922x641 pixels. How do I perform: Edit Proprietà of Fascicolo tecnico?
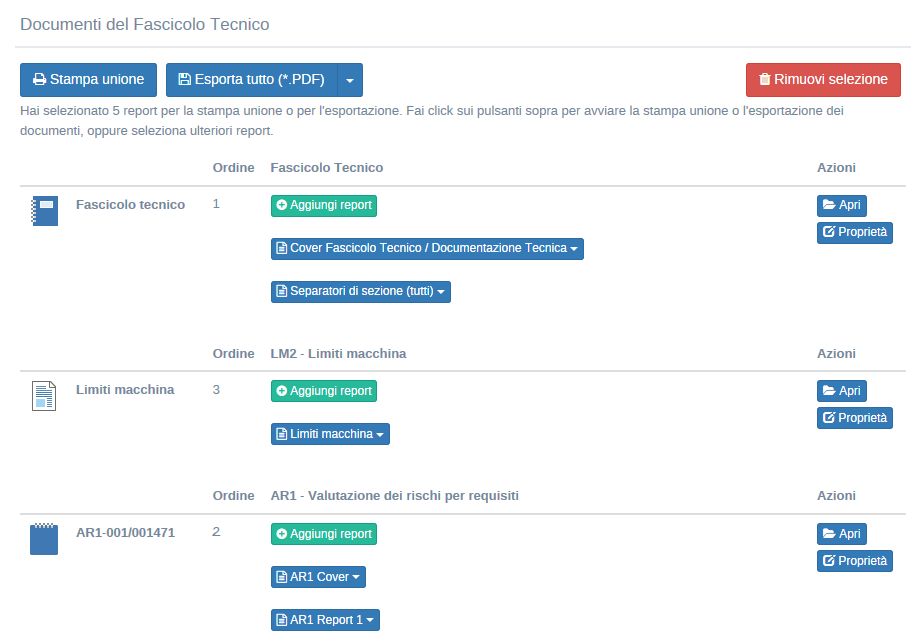pyautogui.click(x=854, y=233)
